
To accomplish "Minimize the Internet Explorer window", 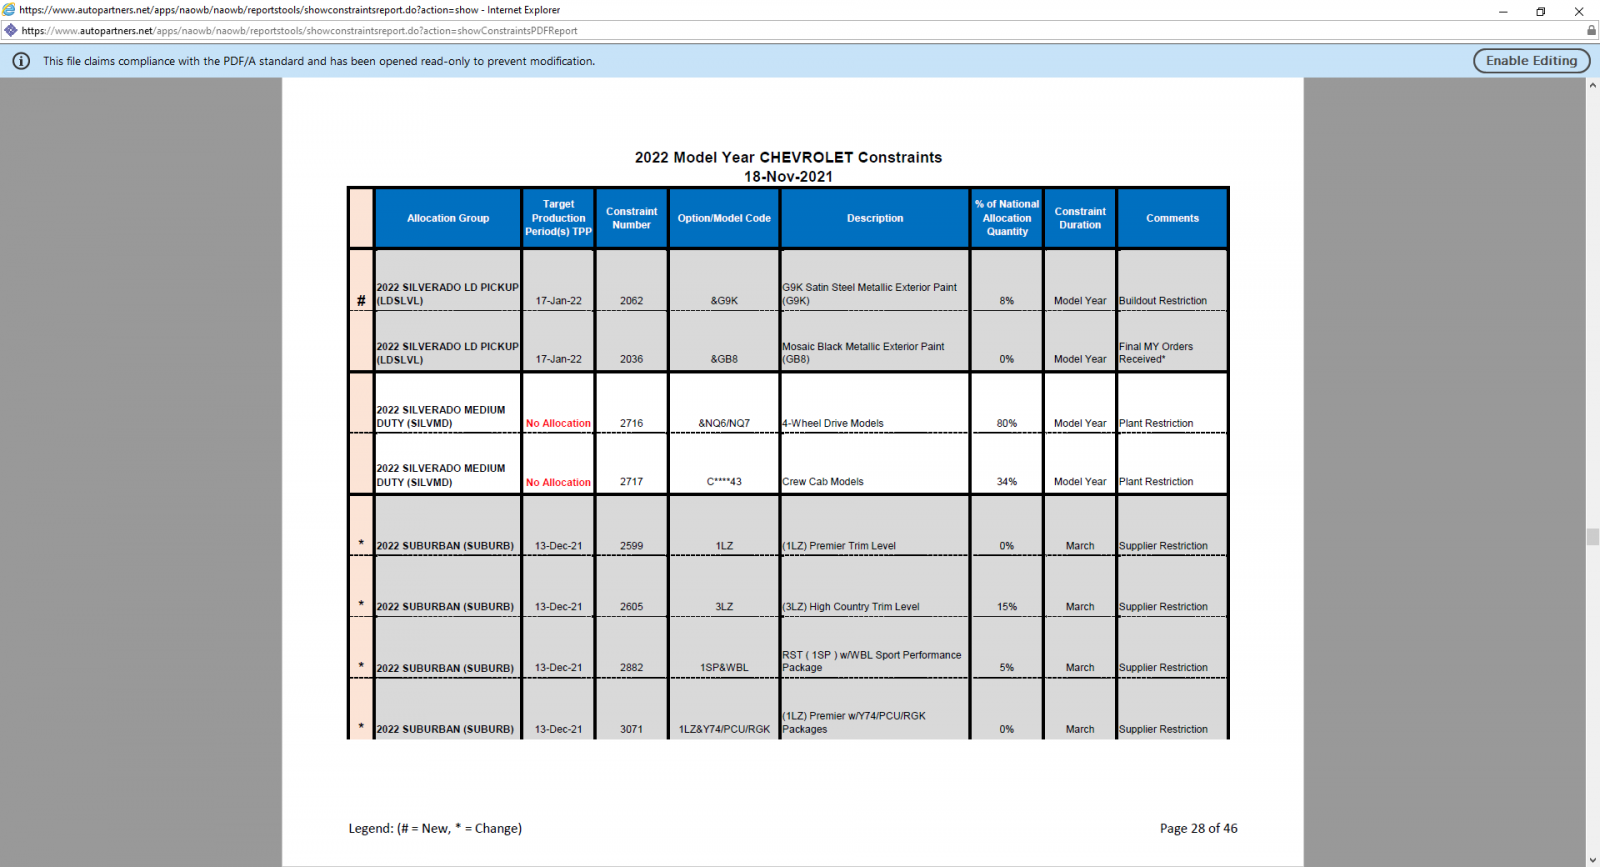I will click(x=1503, y=11).
